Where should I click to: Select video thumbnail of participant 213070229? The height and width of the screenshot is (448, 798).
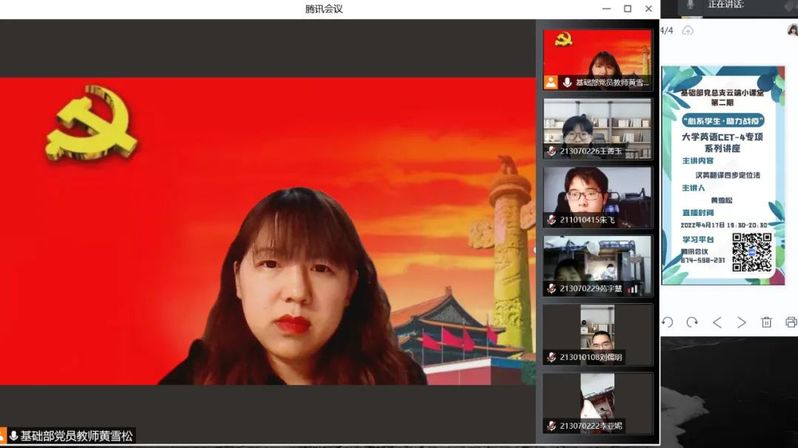pyautogui.click(x=597, y=266)
